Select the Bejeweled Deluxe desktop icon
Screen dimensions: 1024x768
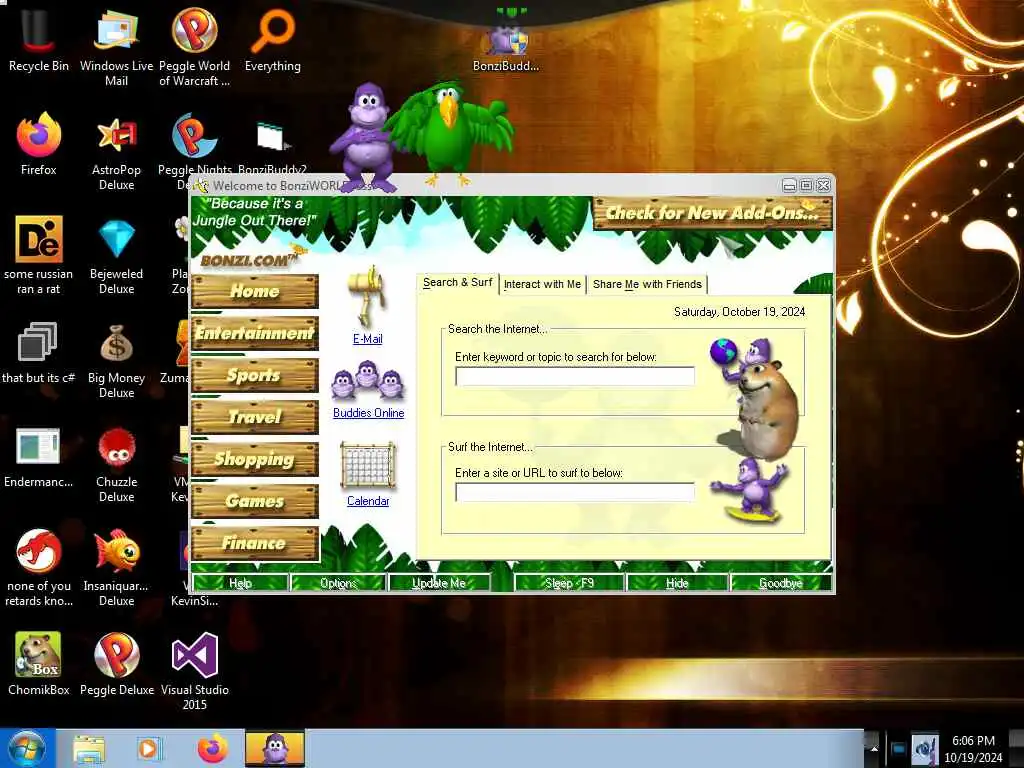(x=116, y=255)
